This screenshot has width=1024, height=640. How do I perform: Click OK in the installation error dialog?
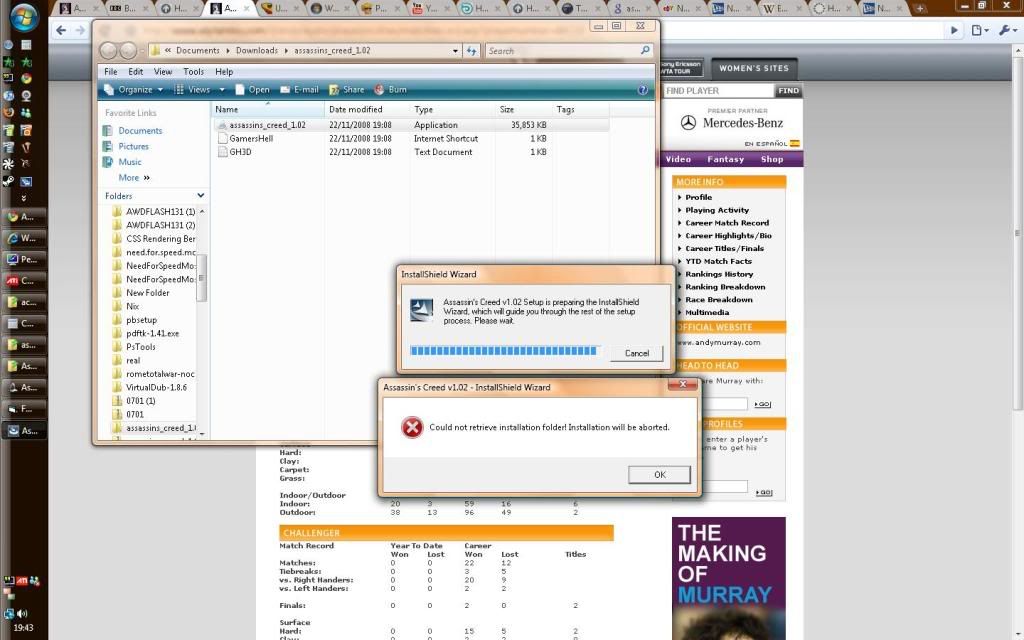(x=659, y=475)
